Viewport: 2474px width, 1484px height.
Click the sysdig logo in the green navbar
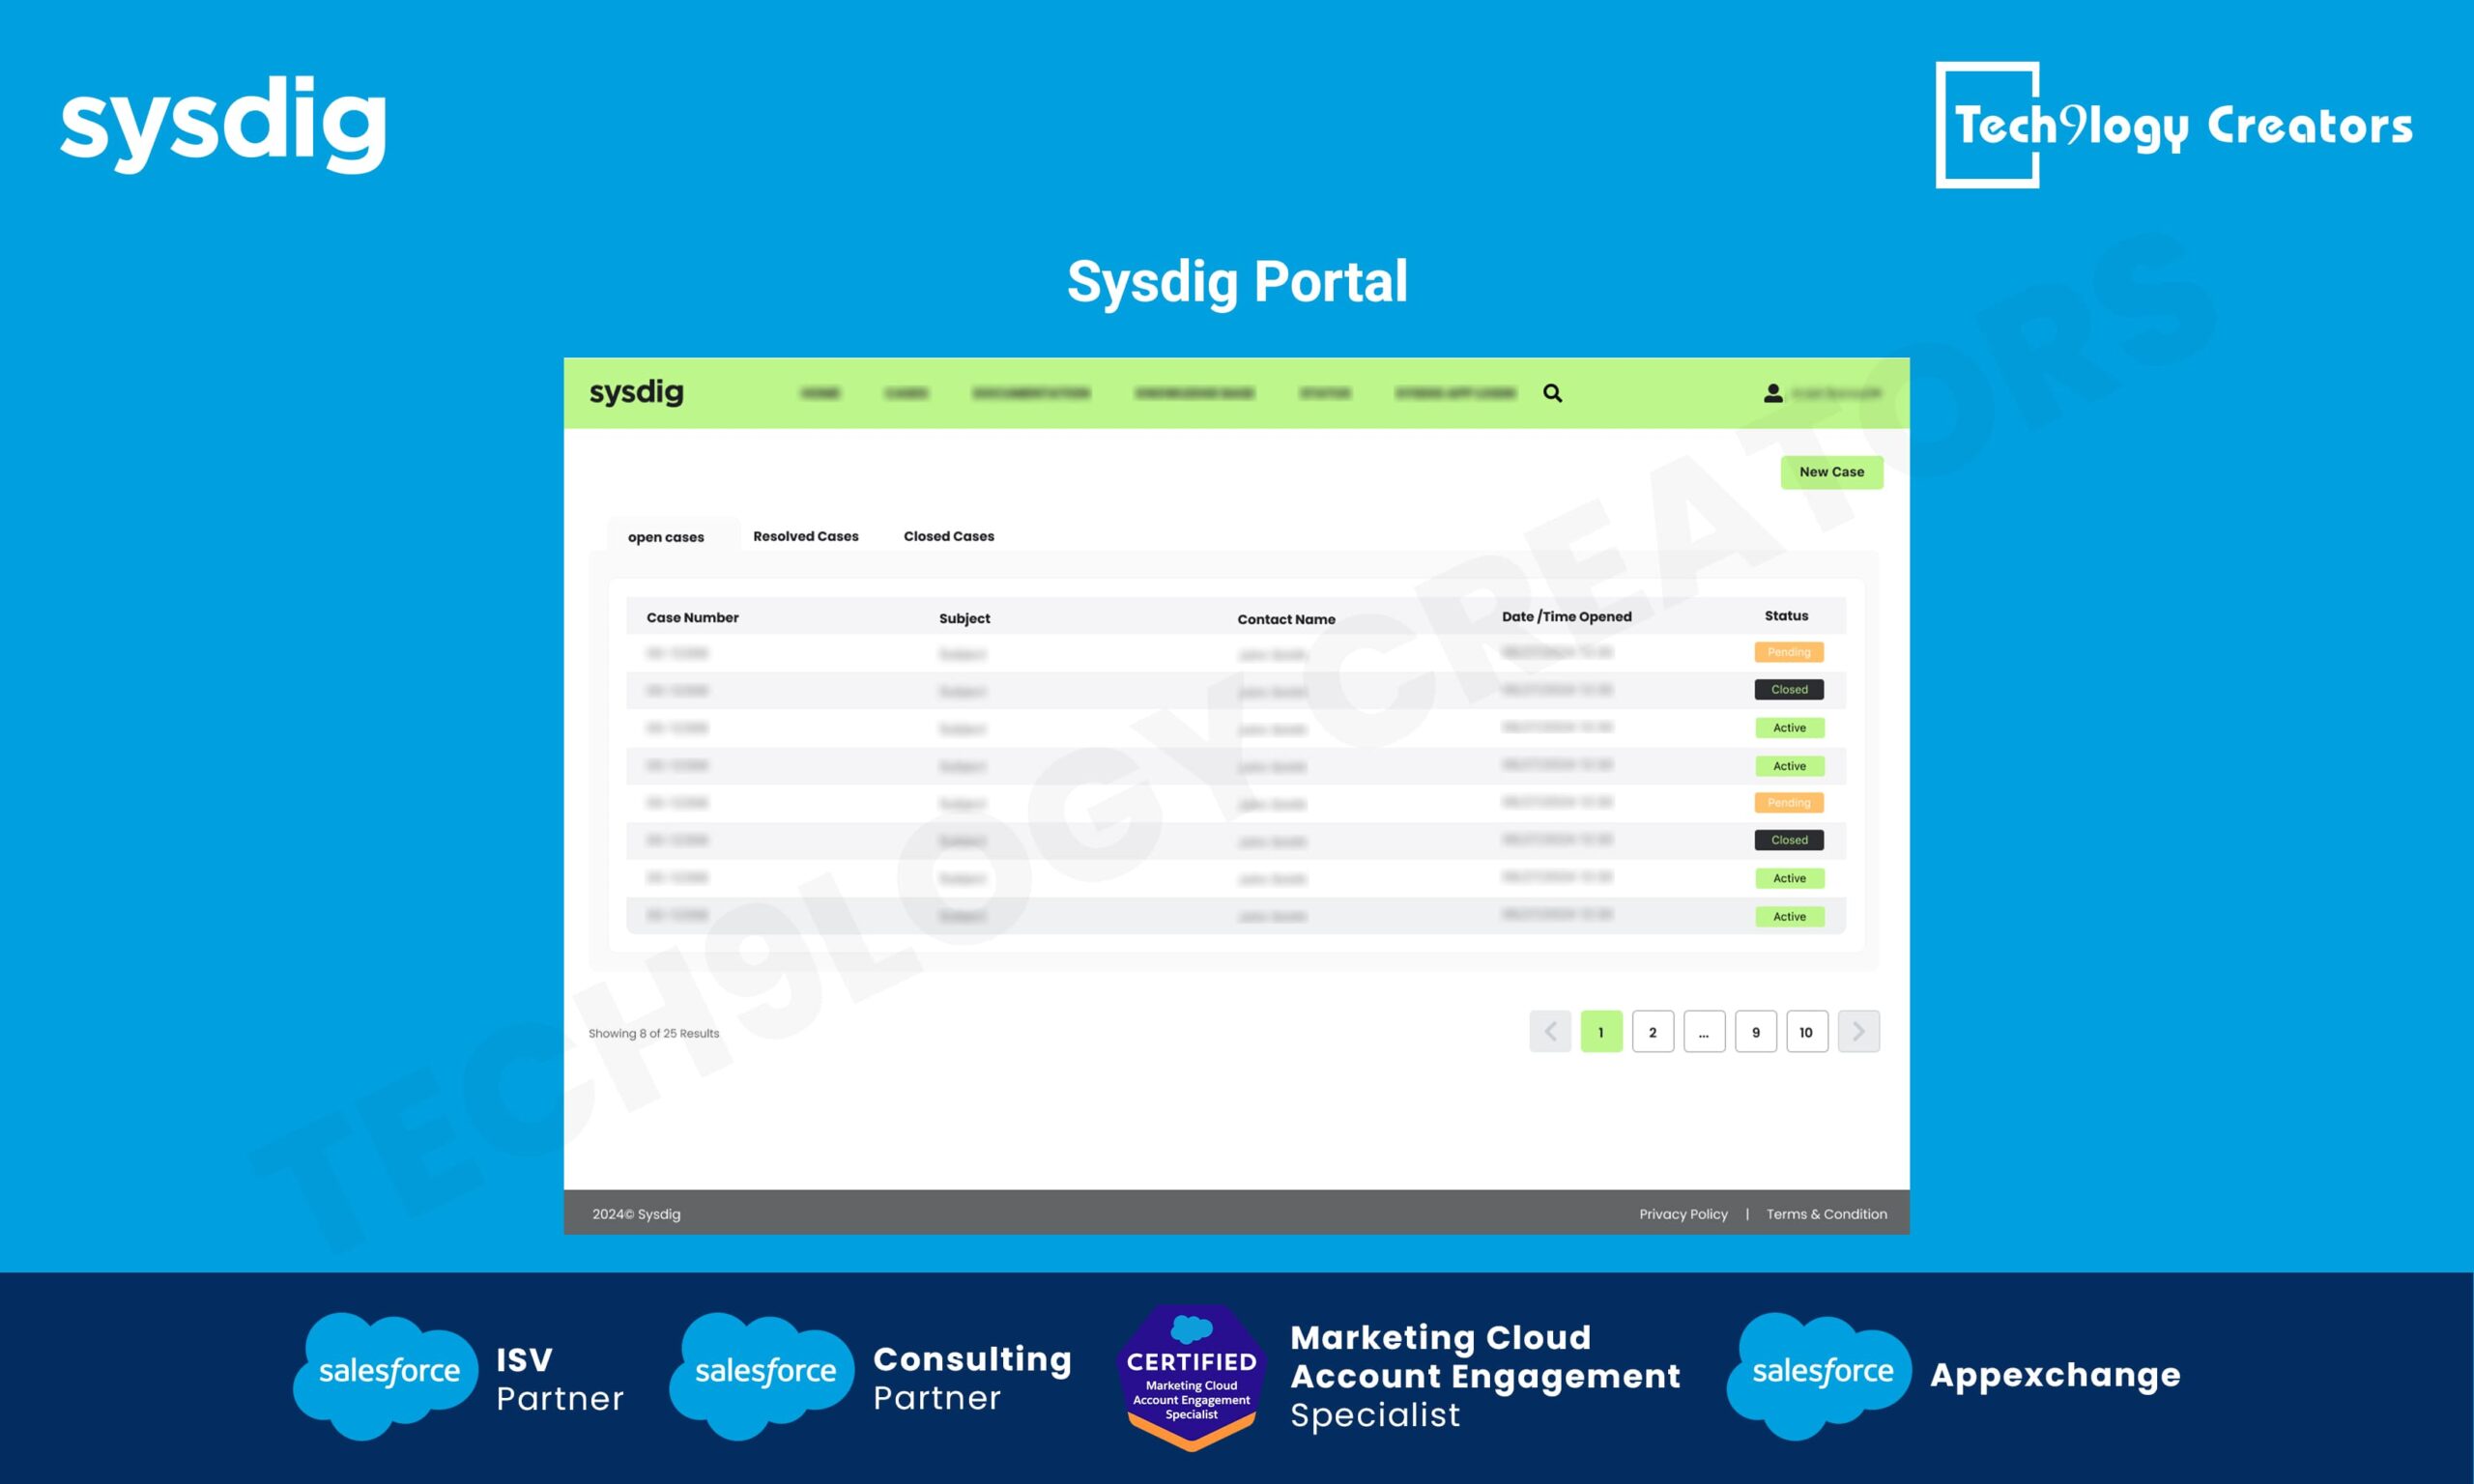click(x=636, y=393)
